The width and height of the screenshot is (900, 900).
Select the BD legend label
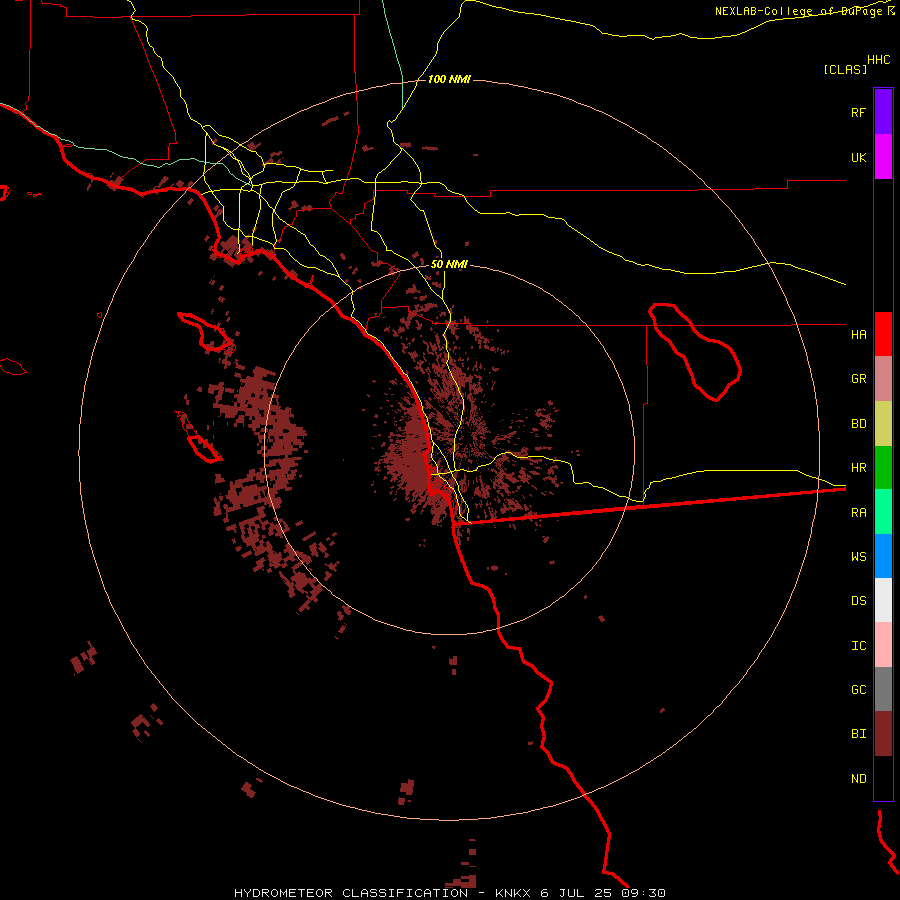tap(858, 424)
